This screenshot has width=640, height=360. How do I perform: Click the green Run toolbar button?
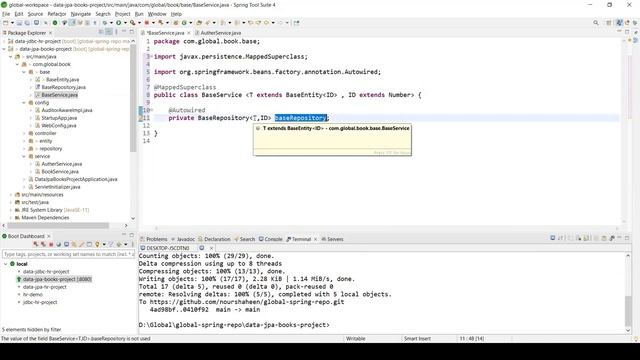click(x=118, y=23)
